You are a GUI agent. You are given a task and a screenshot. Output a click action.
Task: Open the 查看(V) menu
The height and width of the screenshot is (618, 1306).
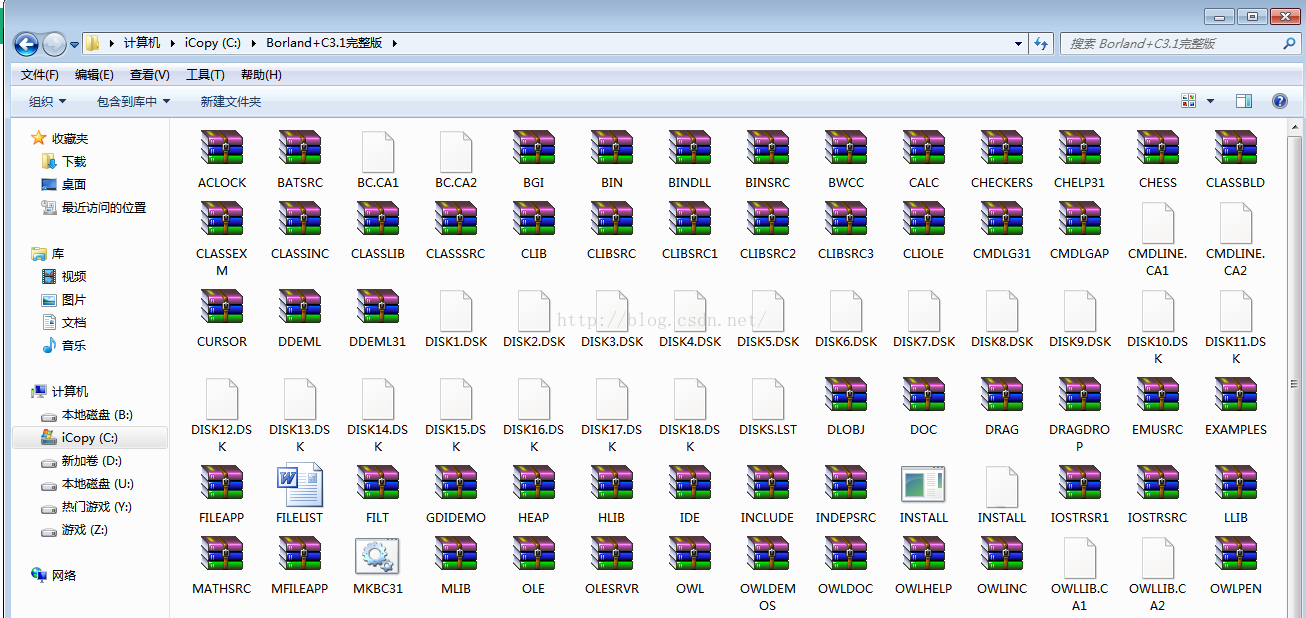point(150,75)
